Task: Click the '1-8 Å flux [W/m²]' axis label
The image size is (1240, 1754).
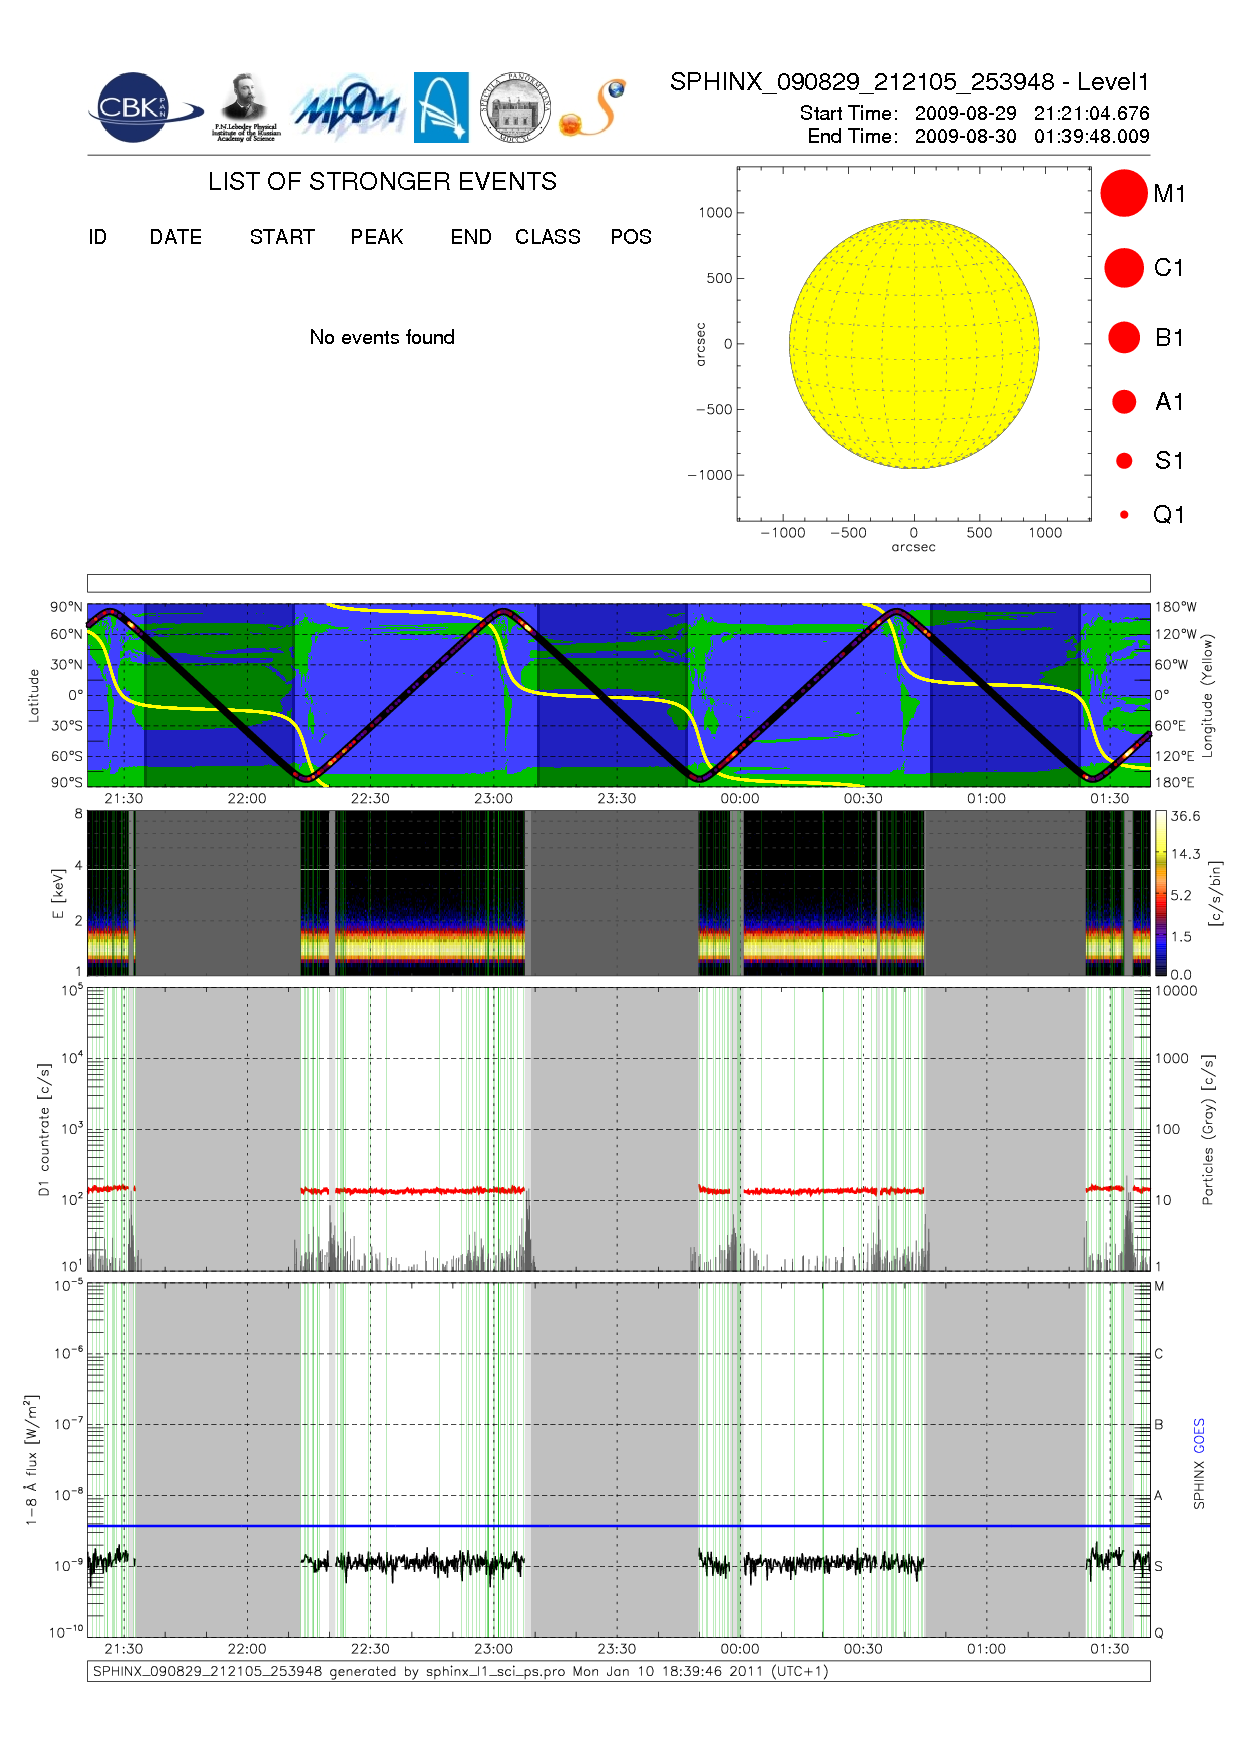Action: tap(32, 1460)
